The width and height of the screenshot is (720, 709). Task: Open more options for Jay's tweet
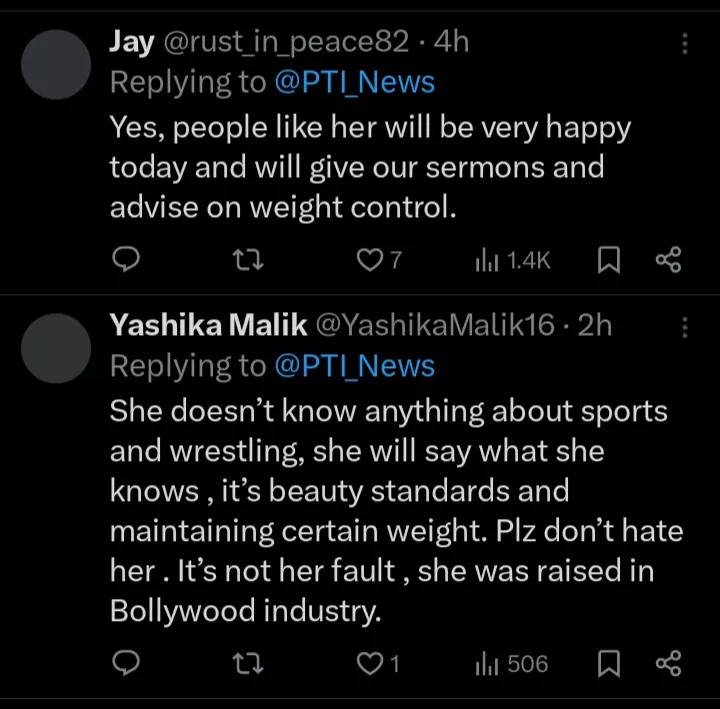685,43
